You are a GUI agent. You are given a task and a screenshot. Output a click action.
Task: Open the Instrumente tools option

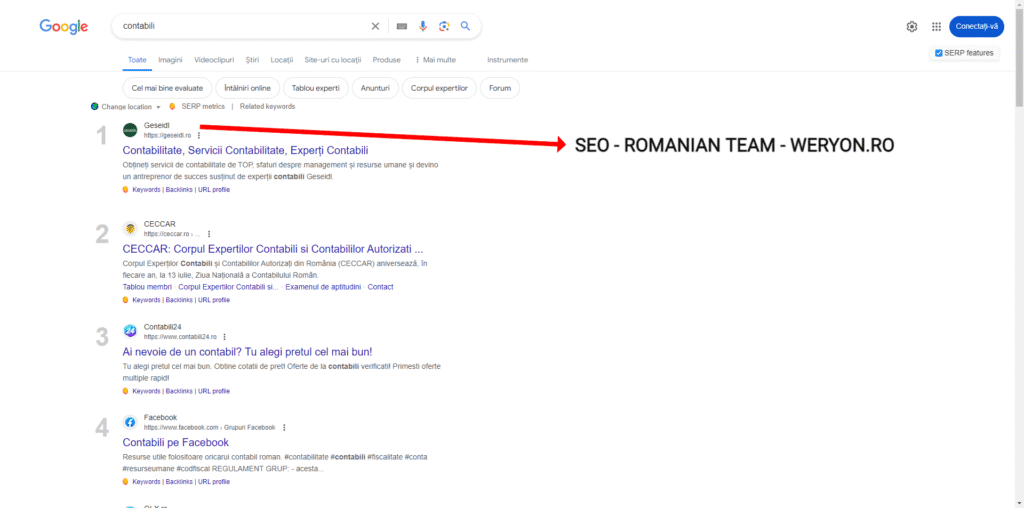click(x=507, y=59)
